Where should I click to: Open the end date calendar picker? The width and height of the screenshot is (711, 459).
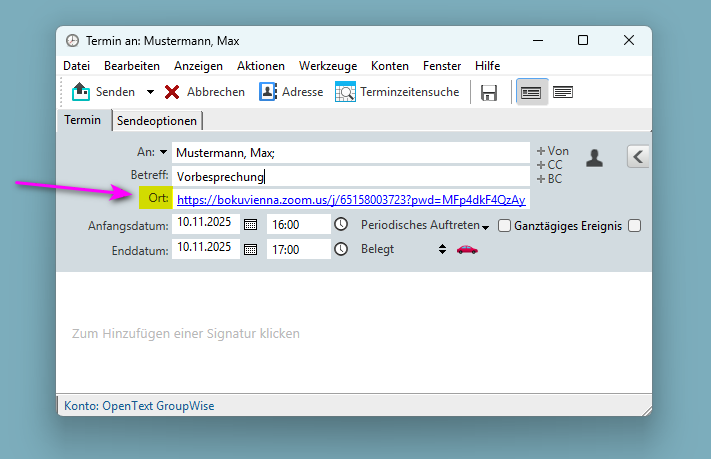coord(251,249)
